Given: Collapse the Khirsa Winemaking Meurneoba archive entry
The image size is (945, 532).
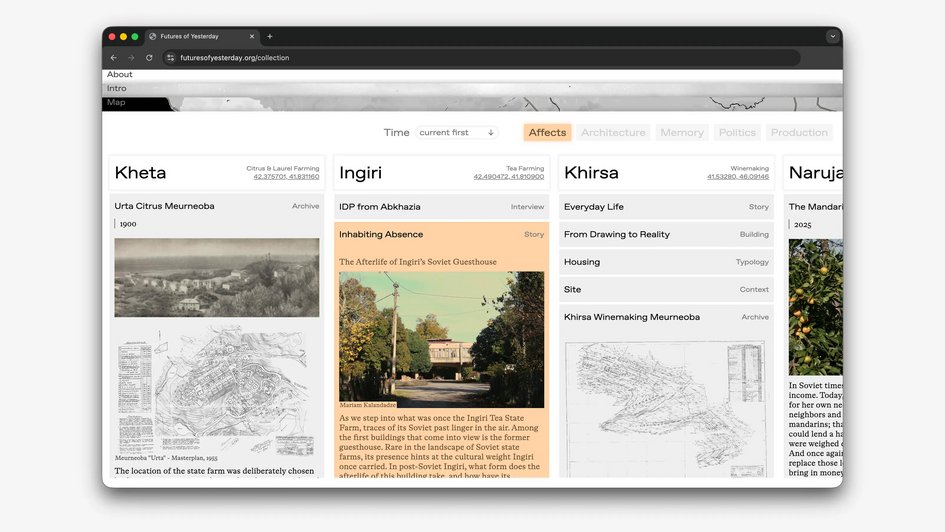Looking at the screenshot, I should coord(667,317).
